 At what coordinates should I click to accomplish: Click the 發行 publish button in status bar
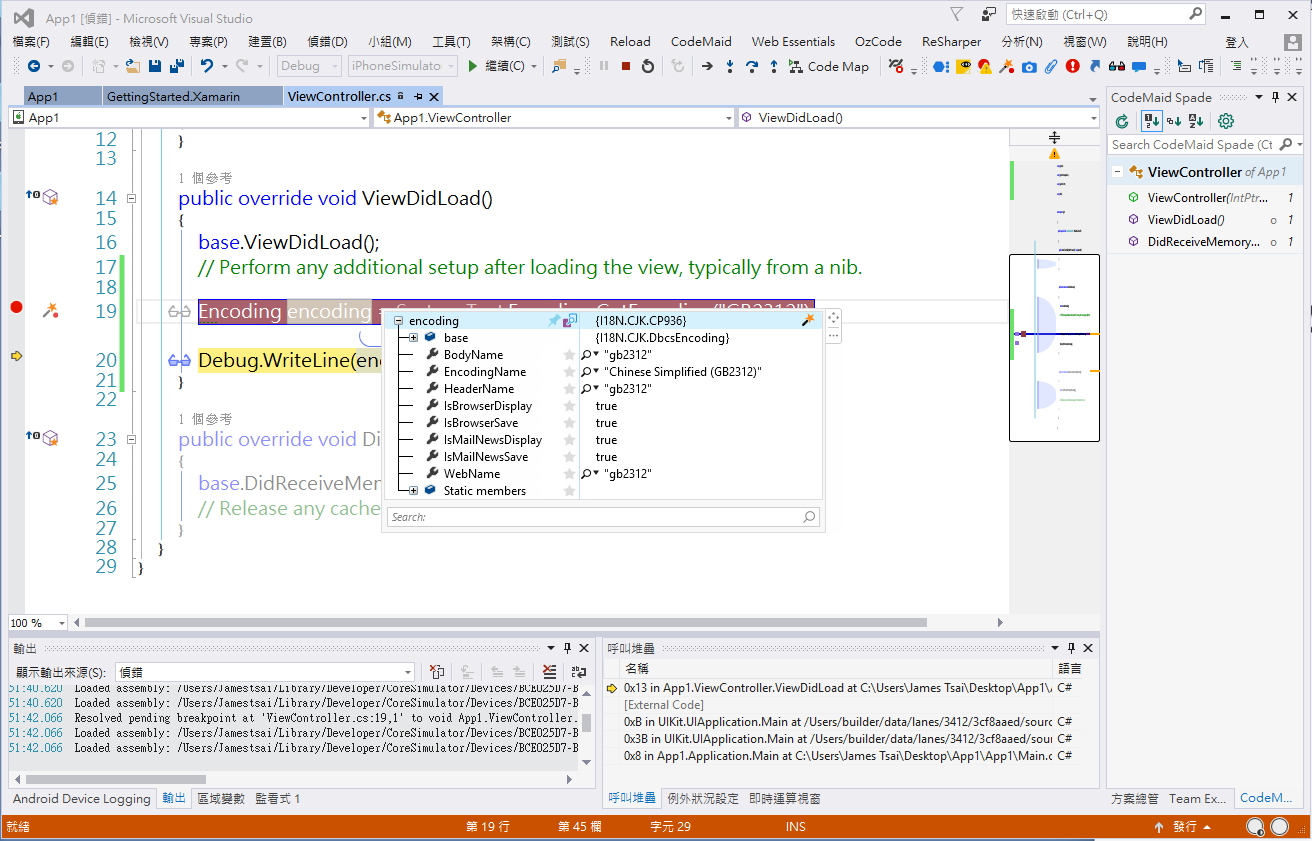click(x=1184, y=827)
